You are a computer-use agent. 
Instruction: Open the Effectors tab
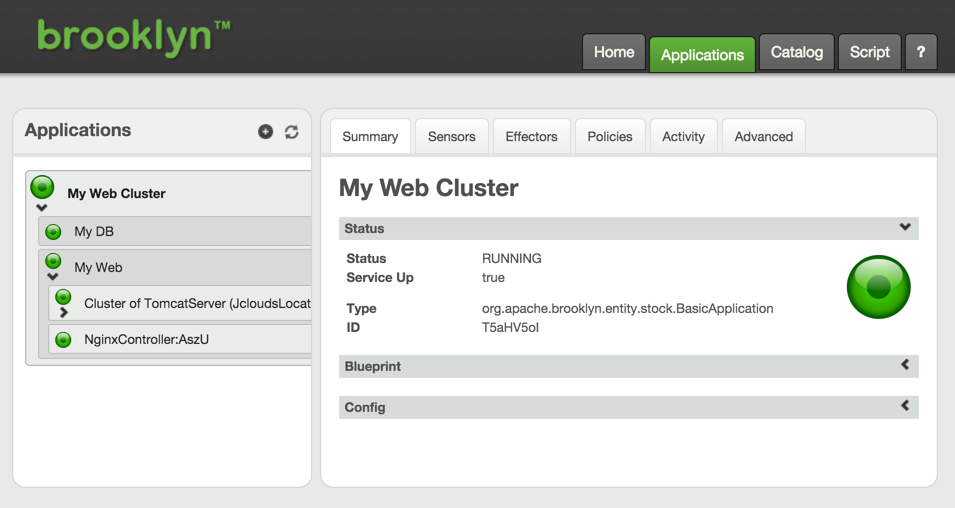[x=531, y=137]
